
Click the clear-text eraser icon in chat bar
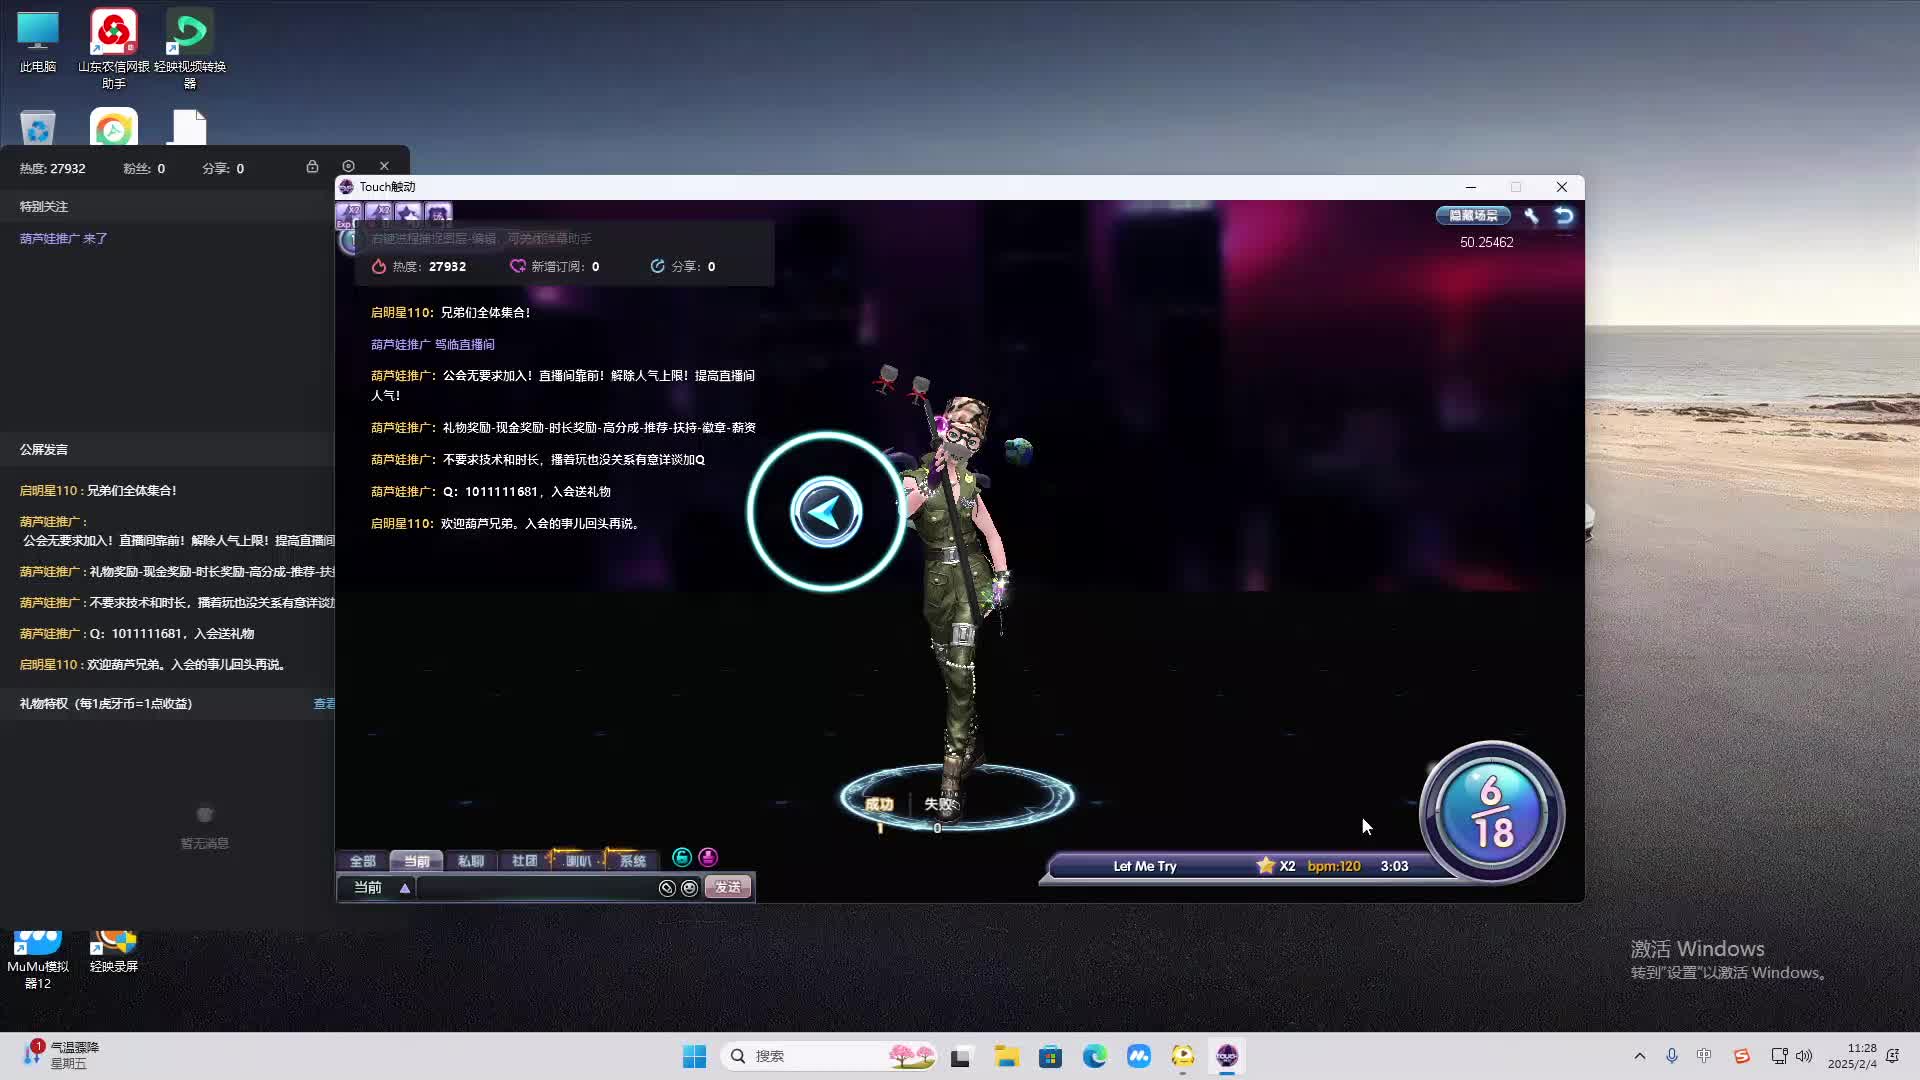tap(667, 888)
